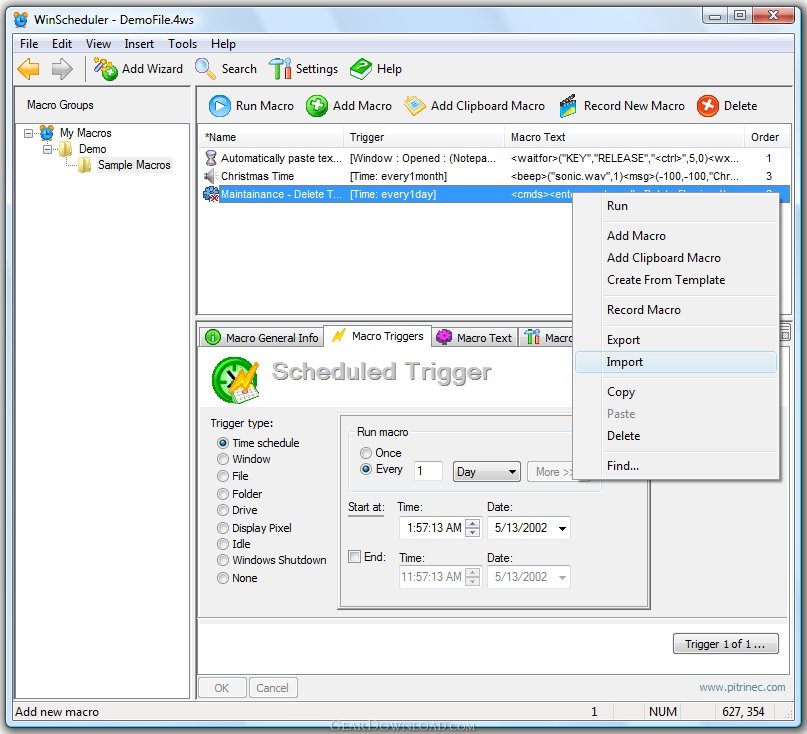Click the Start time spinner arrows

pos(472,528)
